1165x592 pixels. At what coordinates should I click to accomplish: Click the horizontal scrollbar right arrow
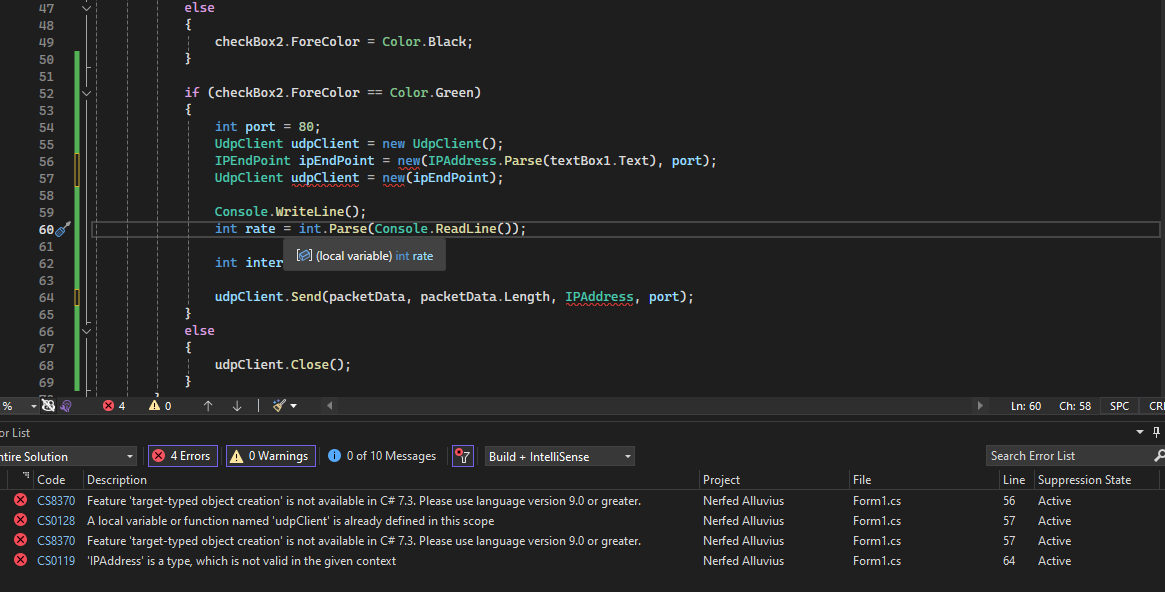pyautogui.click(x=980, y=406)
